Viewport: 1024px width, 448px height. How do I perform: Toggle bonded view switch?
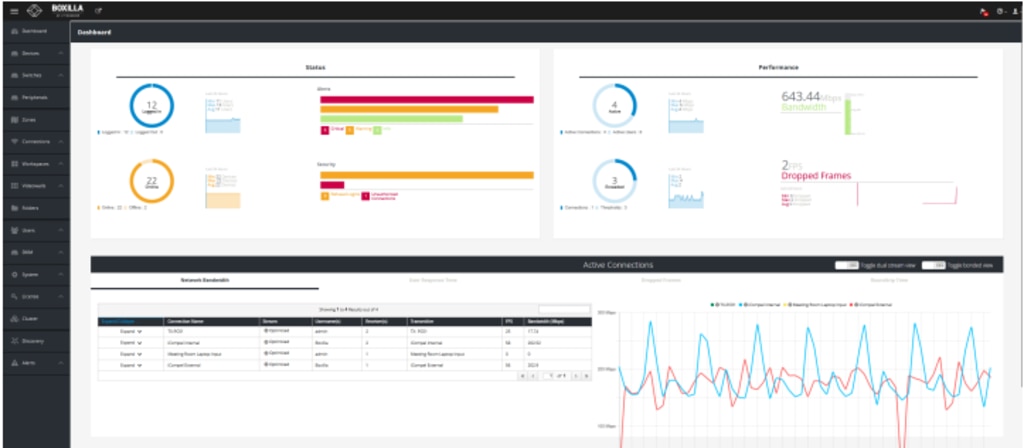pos(934,265)
